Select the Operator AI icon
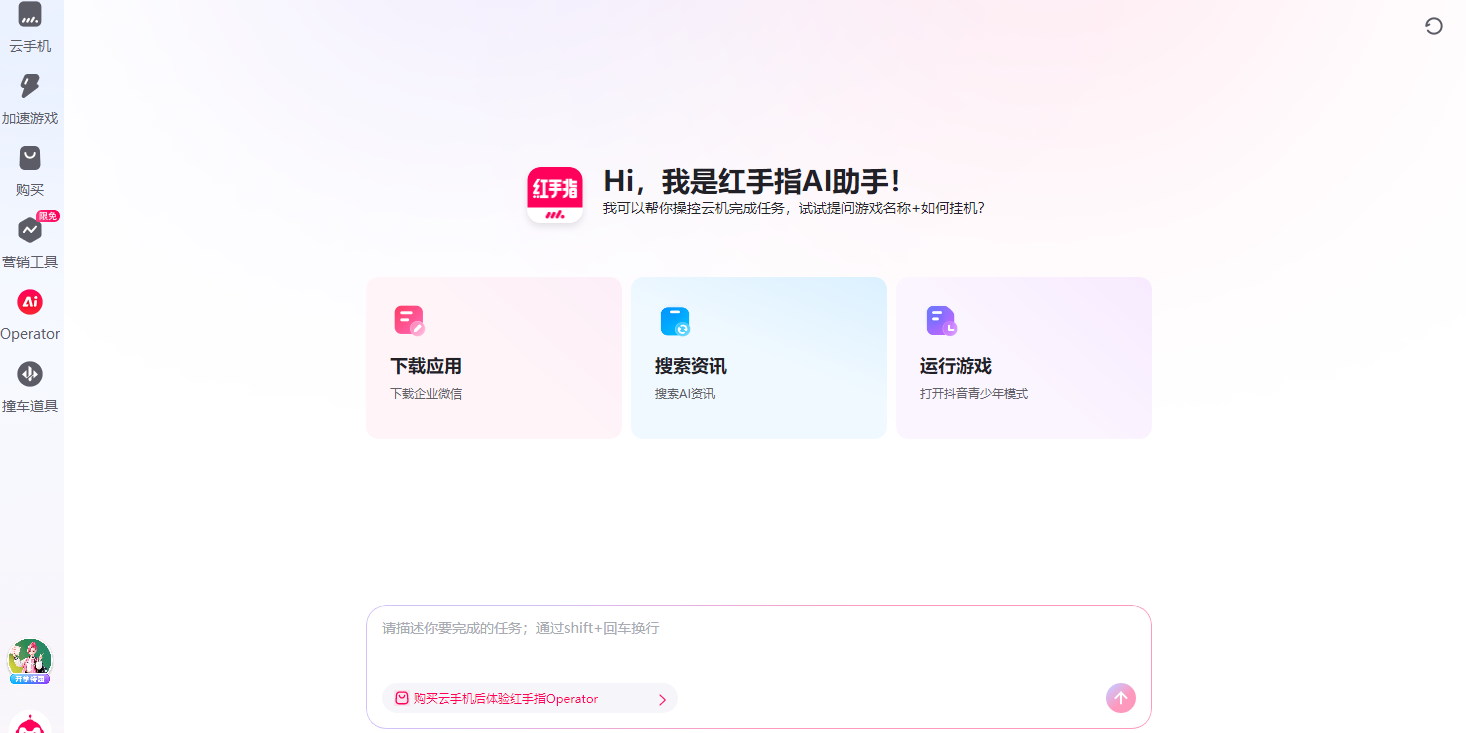 [x=30, y=302]
